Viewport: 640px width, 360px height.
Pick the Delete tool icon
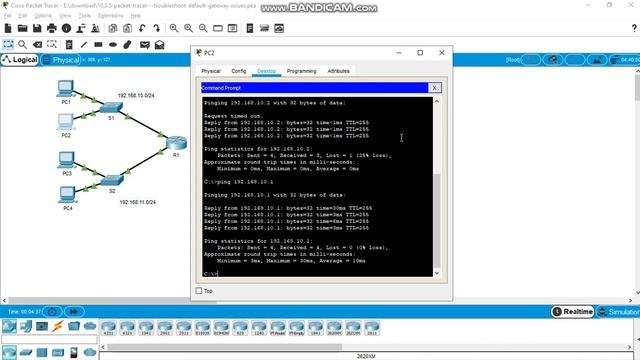[x=37, y=44]
